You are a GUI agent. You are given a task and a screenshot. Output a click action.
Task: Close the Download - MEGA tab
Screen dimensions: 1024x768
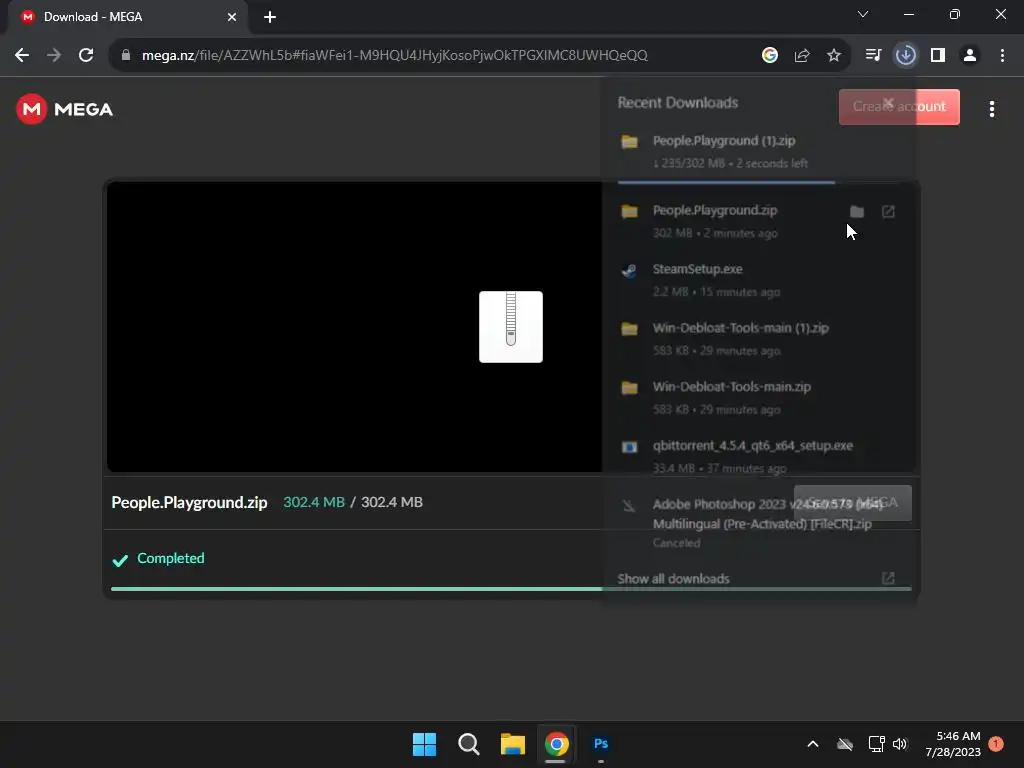232,17
